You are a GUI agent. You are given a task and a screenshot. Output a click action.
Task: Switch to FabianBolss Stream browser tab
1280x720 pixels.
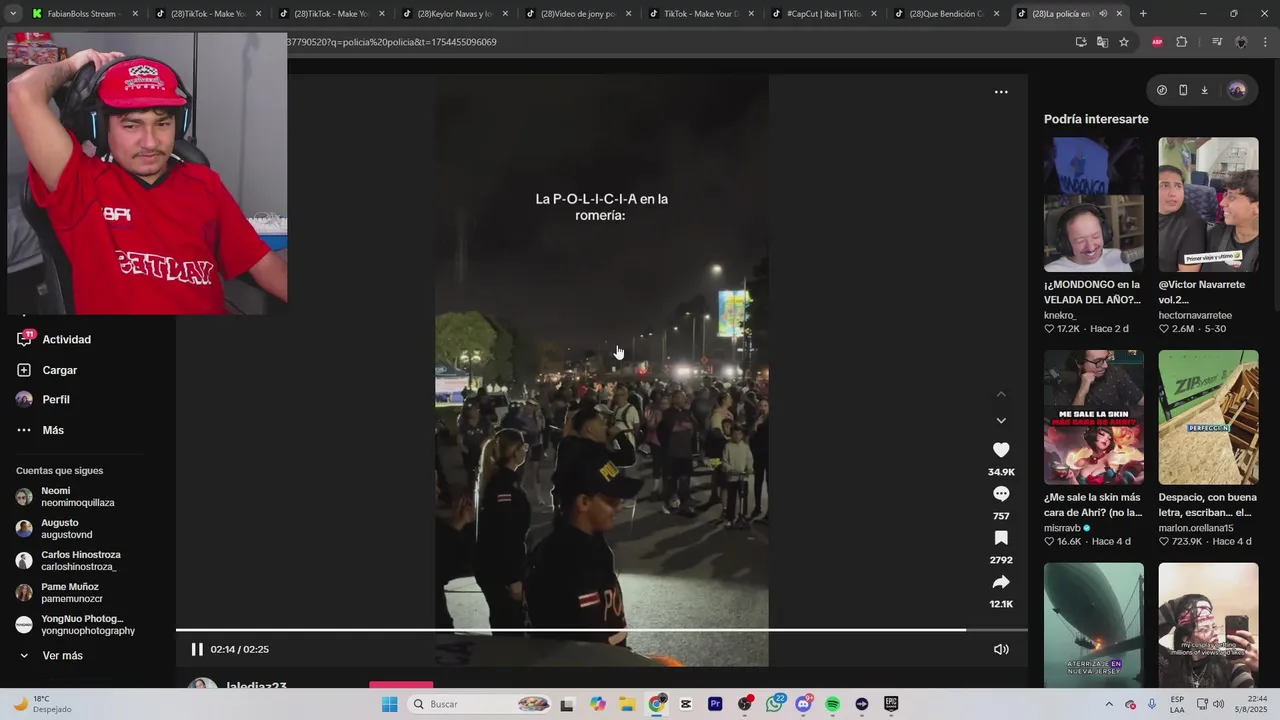(x=83, y=14)
